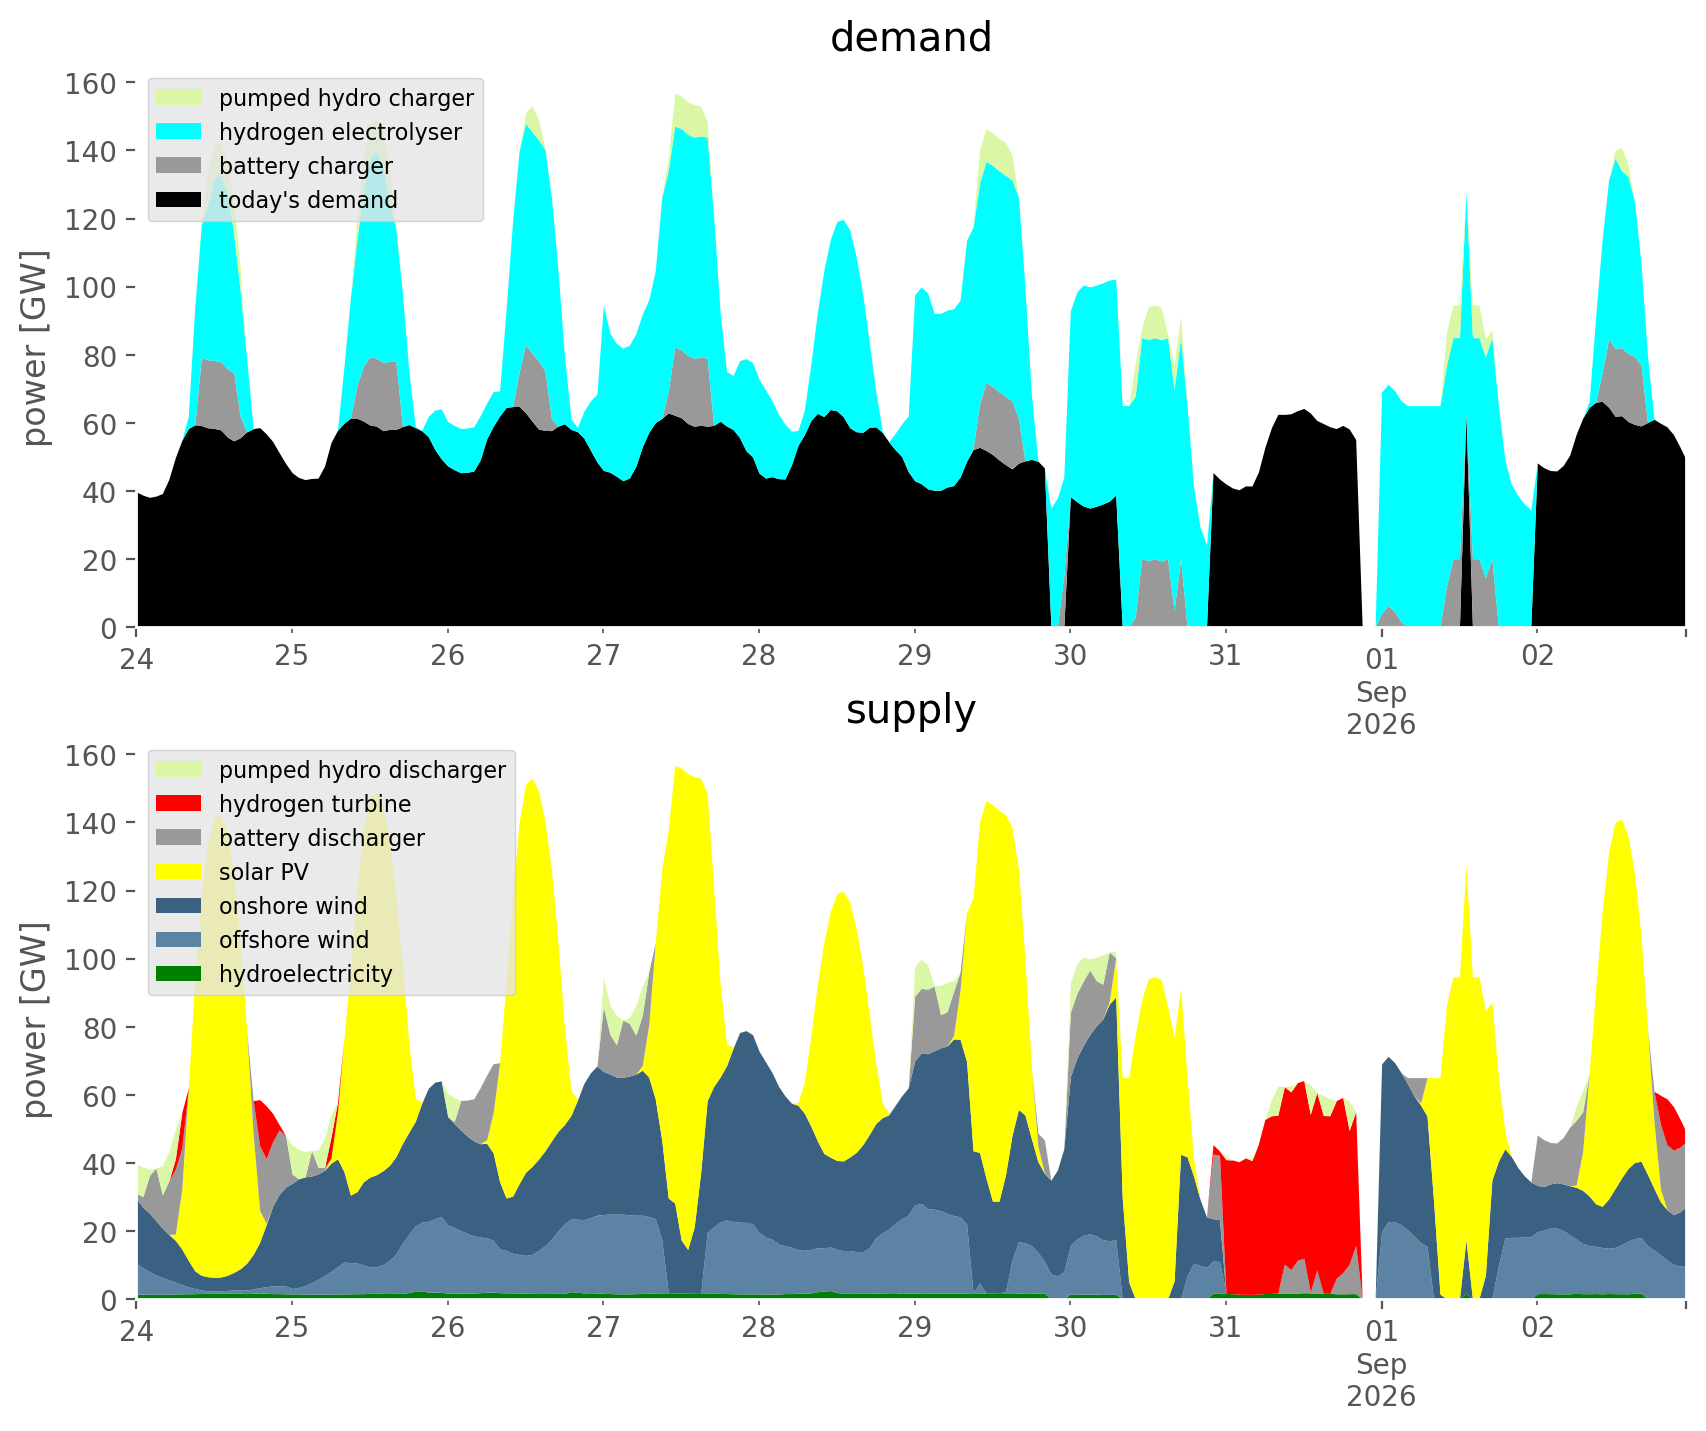Click the 30 tick on supply x-axis
The height and width of the screenshot is (1431, 1706).
[x=1070, y=1328]
